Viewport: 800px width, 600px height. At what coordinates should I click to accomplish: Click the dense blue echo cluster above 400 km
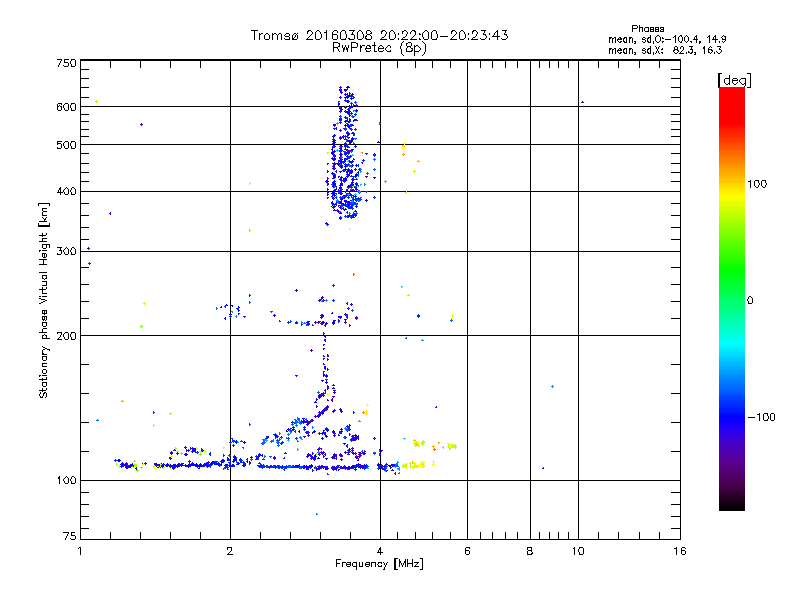(344, 153)
